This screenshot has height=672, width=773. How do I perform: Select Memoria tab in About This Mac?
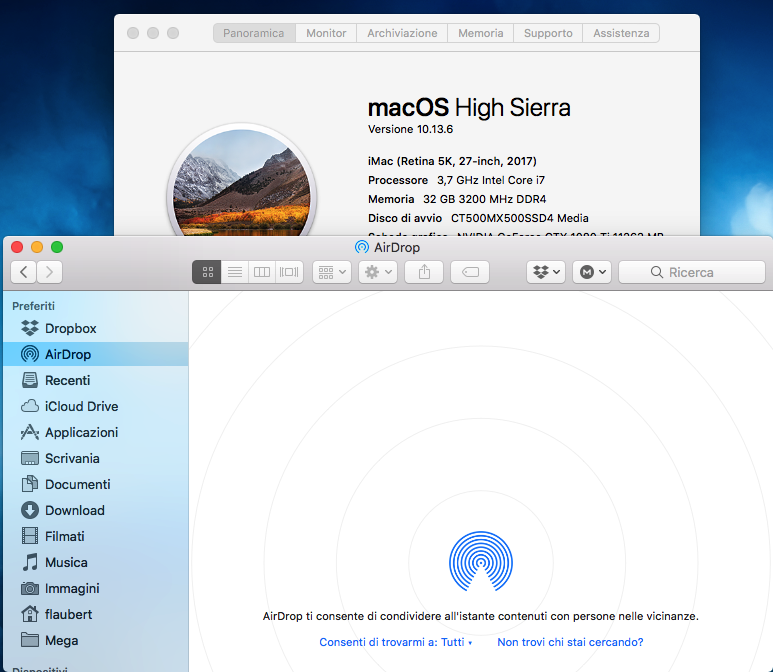tap(481, 33)
